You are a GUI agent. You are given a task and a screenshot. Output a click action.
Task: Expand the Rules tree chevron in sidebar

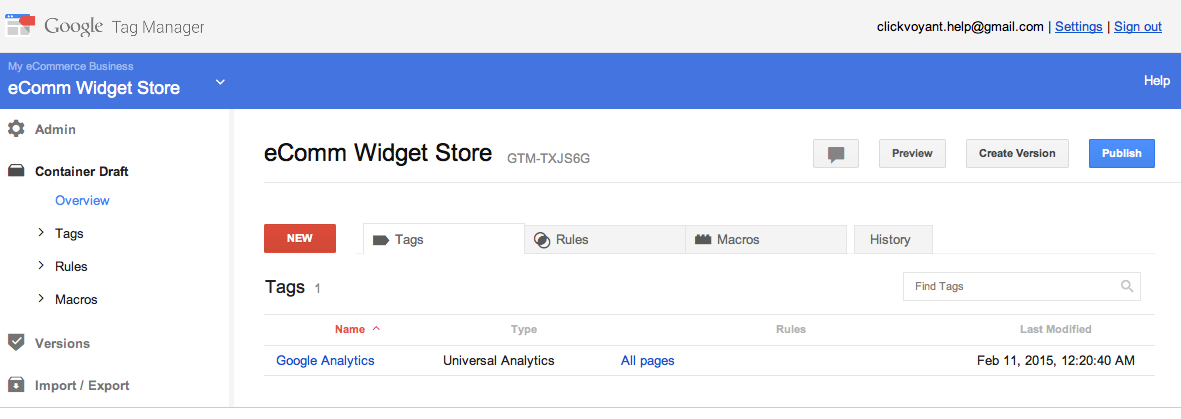pos(41,266)
